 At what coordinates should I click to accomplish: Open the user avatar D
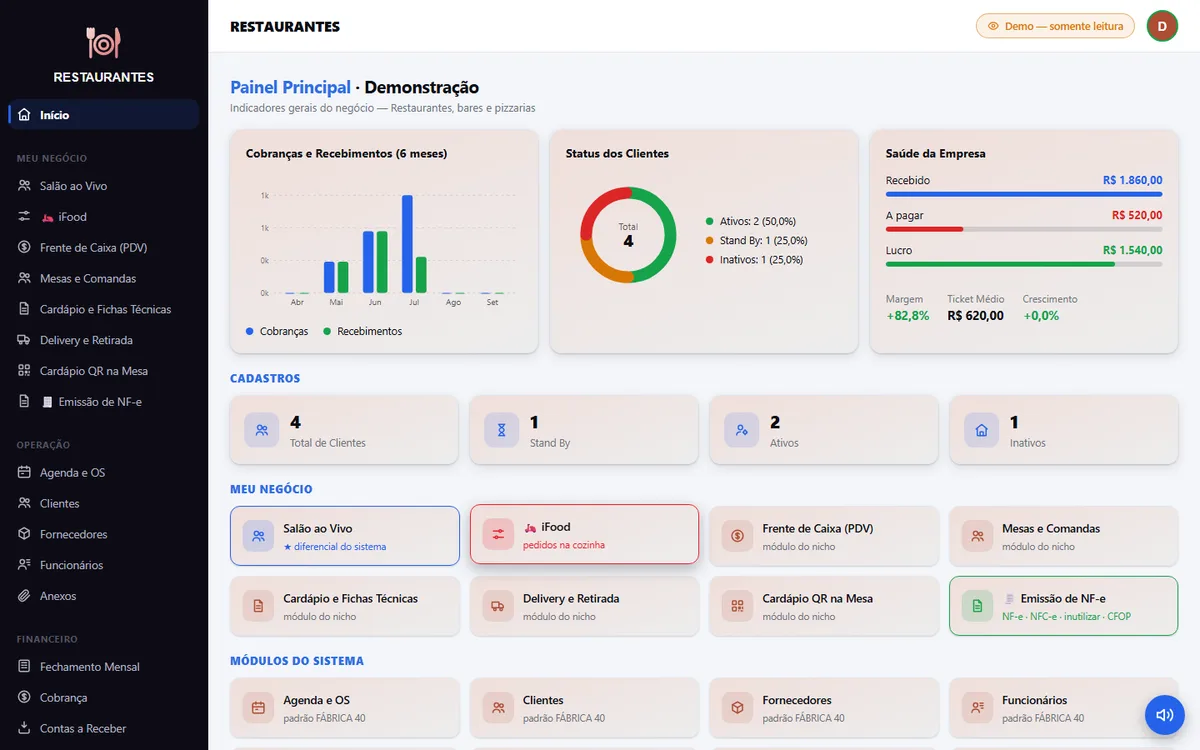click(x=1162, y=26)
